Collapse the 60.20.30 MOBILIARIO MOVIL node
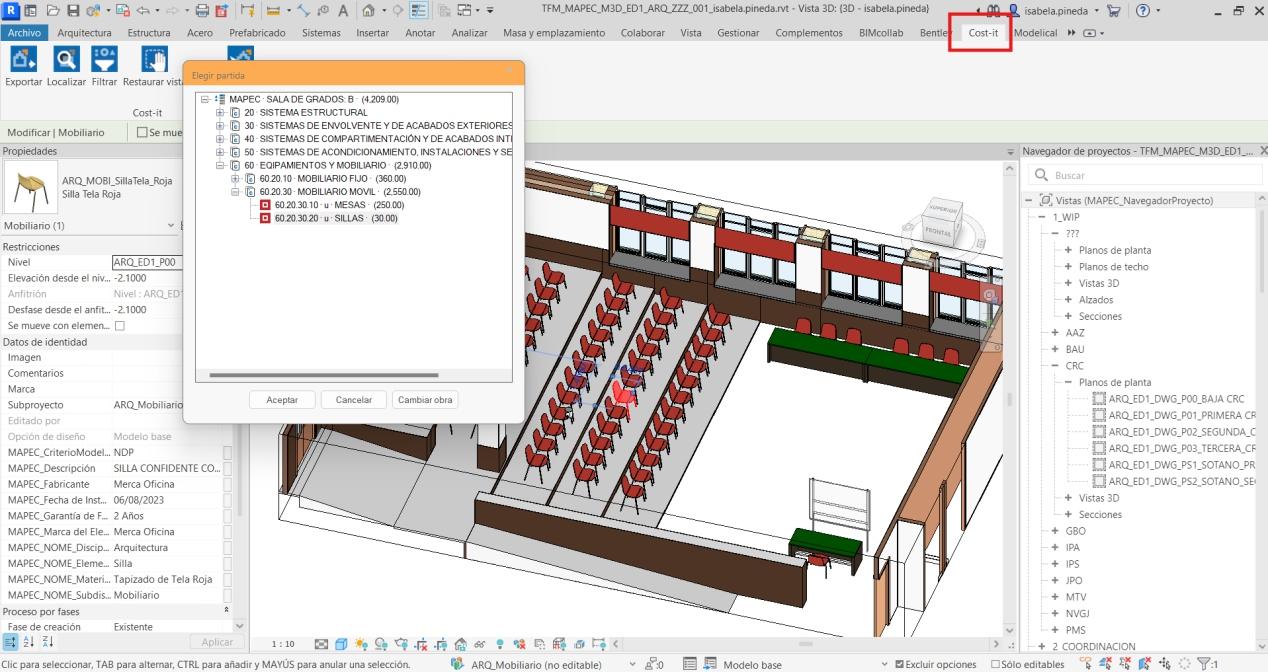The height and width of the screenshot is (672, 1268). 236,191
